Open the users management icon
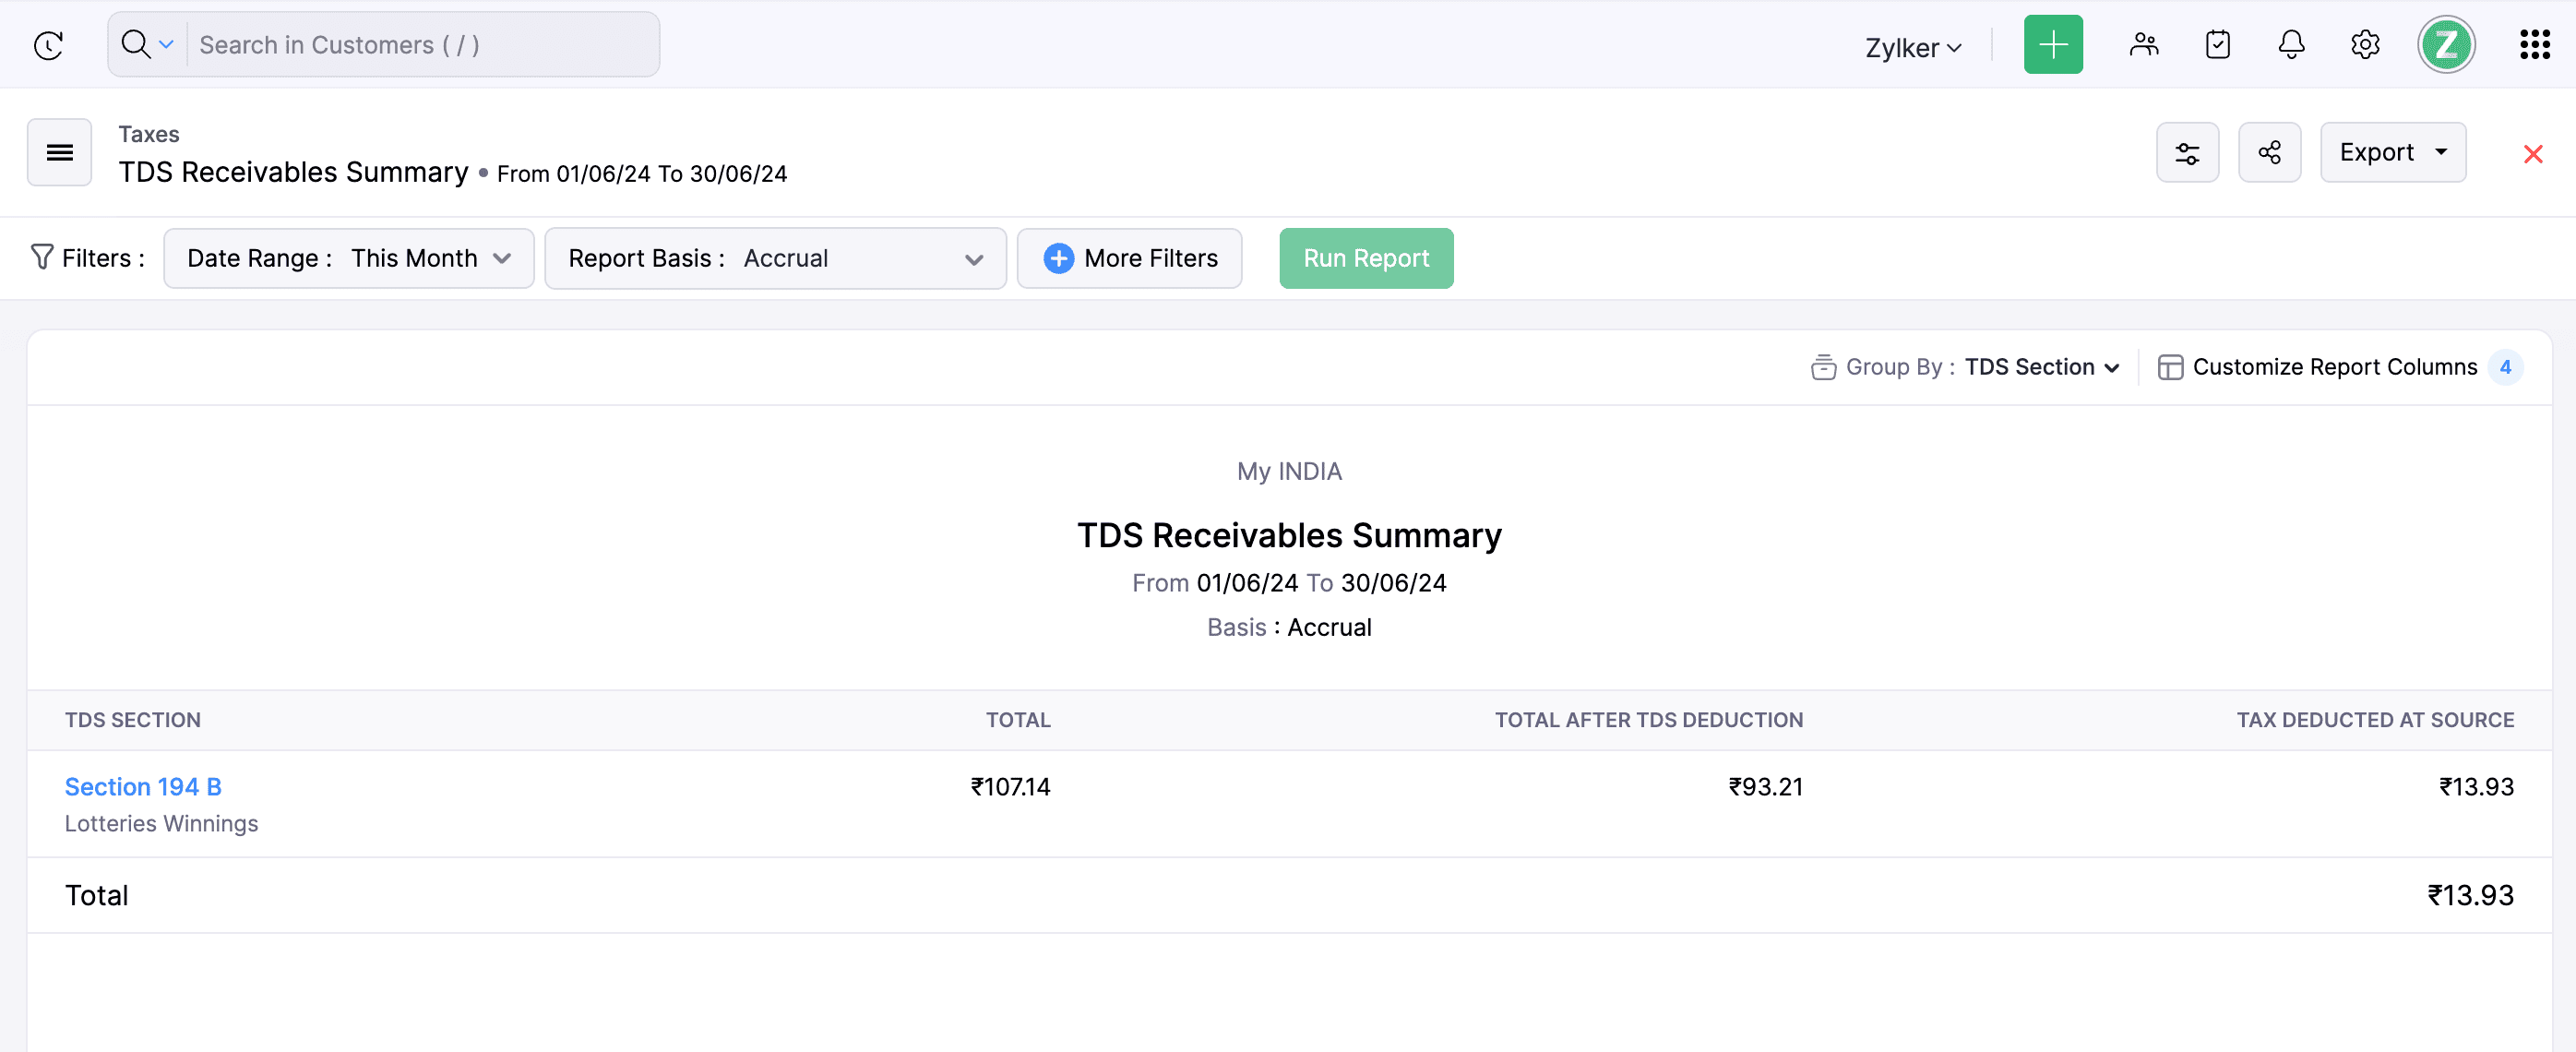This screenshot has height=1052, width=2576. [x=2143, y=44]
